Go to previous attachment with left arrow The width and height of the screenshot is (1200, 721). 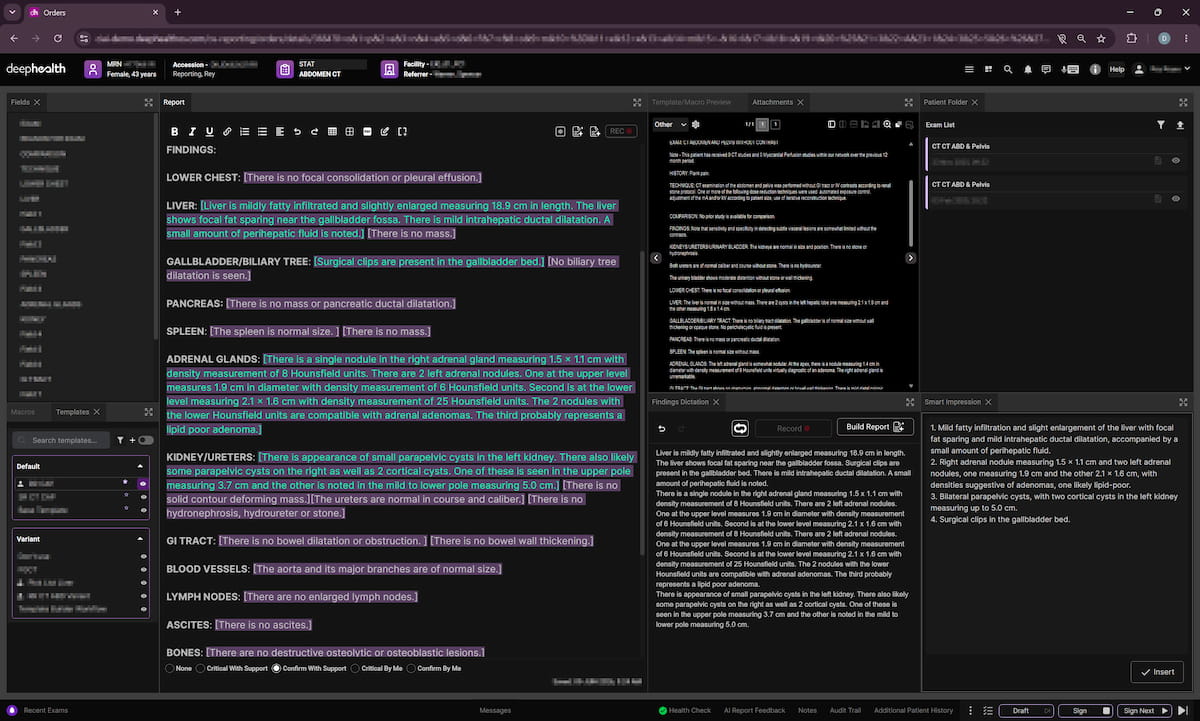tap(656, 258)
